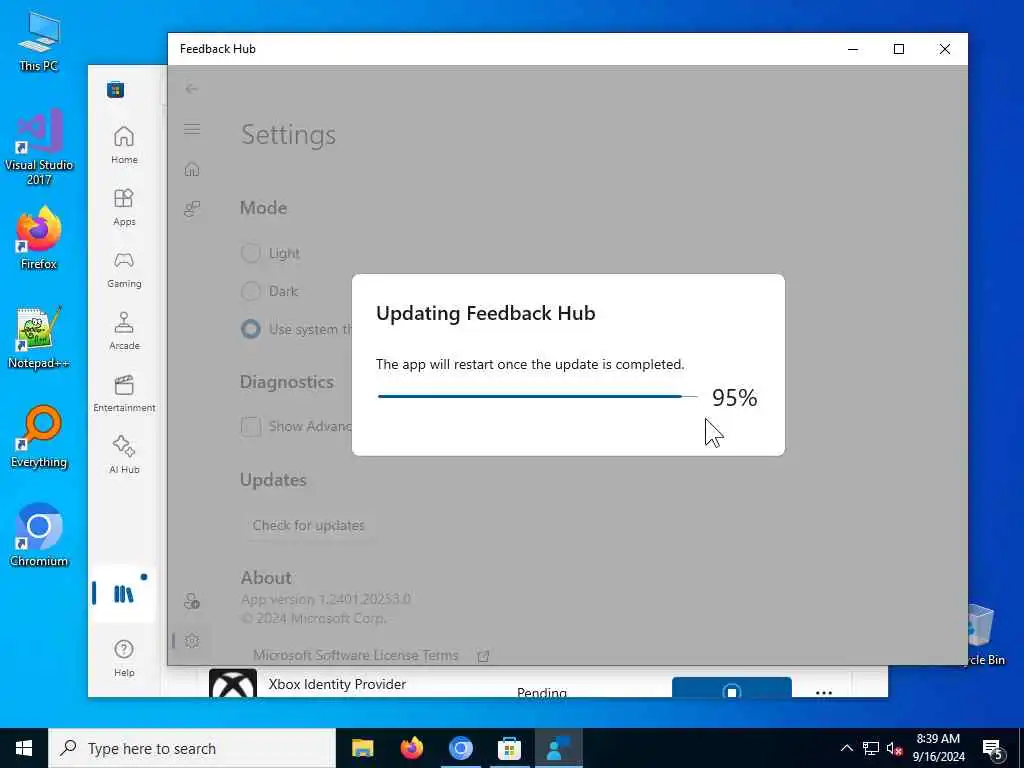Open Visual Studio 2017 desktop shortcut
This screenshot has height=768, width=1024.
pyautogui.click(x=39, y=147)
